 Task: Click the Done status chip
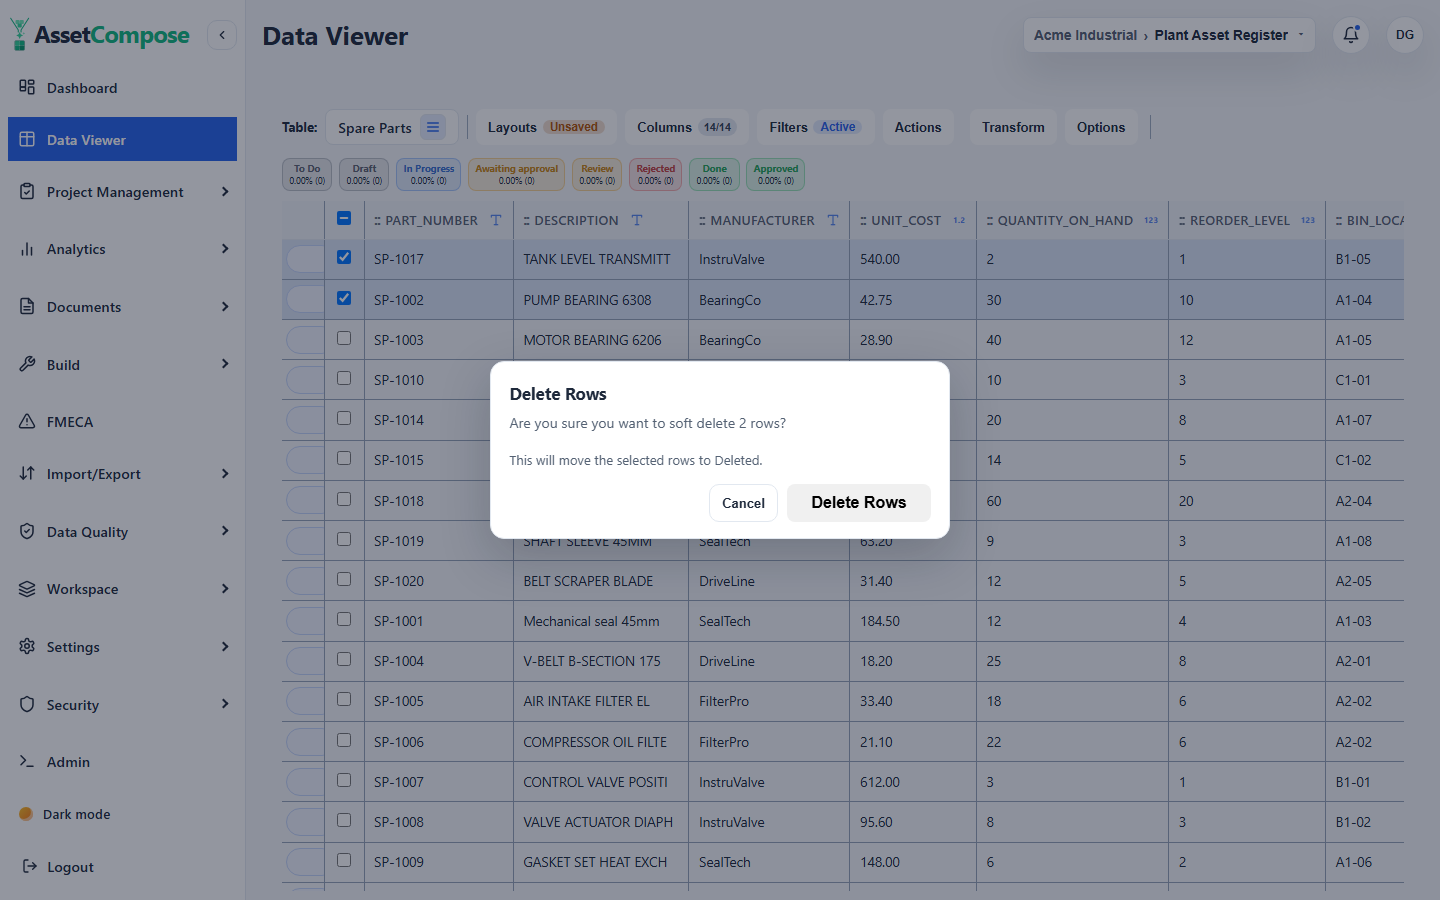pos(714,174)
